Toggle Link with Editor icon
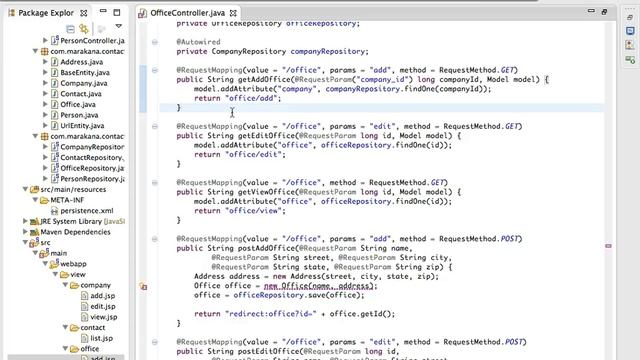Image resolution: width=640 pixels, height=360 pixels. (x=84, y=29)
